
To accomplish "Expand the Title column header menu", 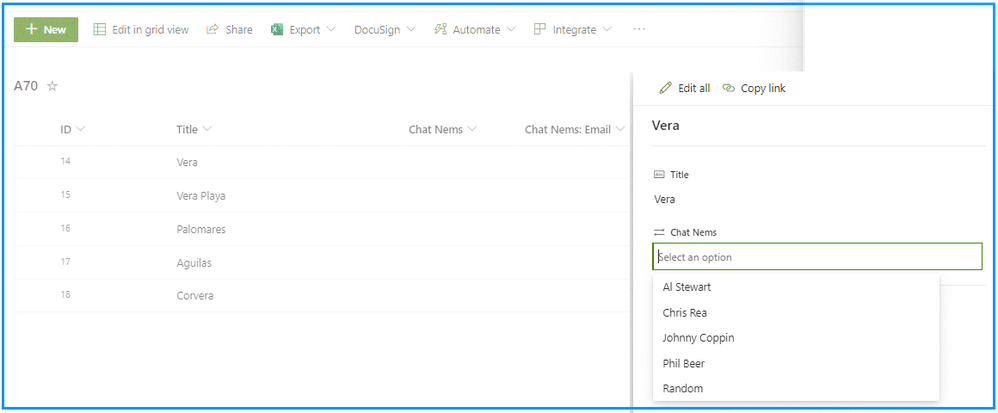I will tap(207, 130).
